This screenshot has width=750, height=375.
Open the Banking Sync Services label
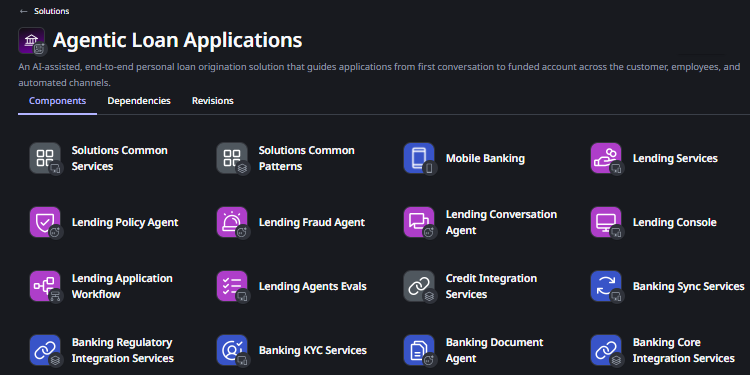coord(688,287)
